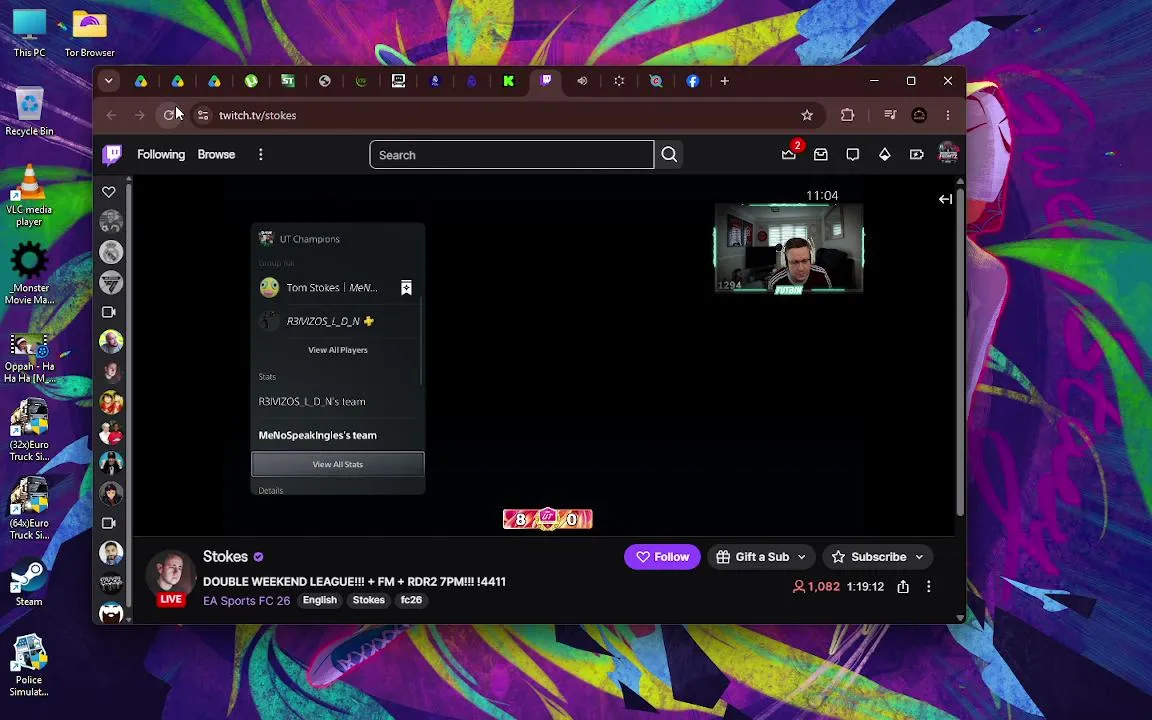Select the This PC desktop icon
Screen dimensions: 1152x720
click(29, 34)
